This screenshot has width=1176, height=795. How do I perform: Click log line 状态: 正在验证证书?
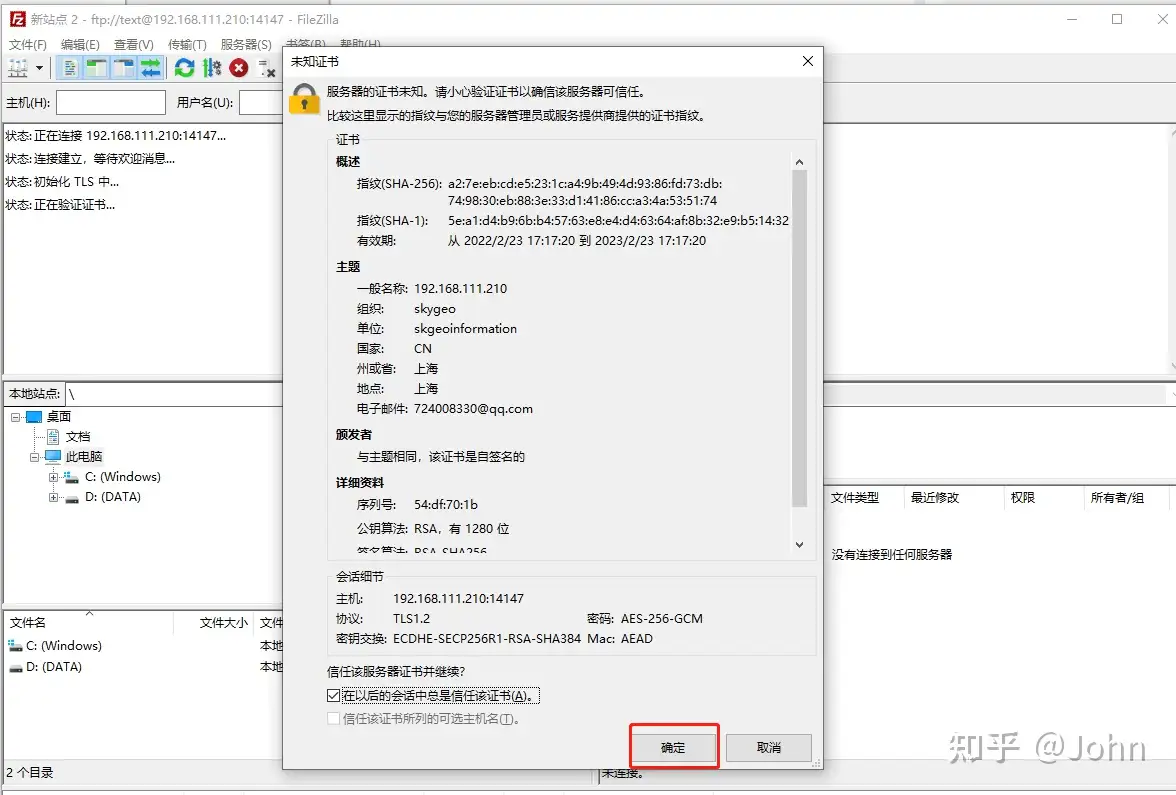(60, 205)
